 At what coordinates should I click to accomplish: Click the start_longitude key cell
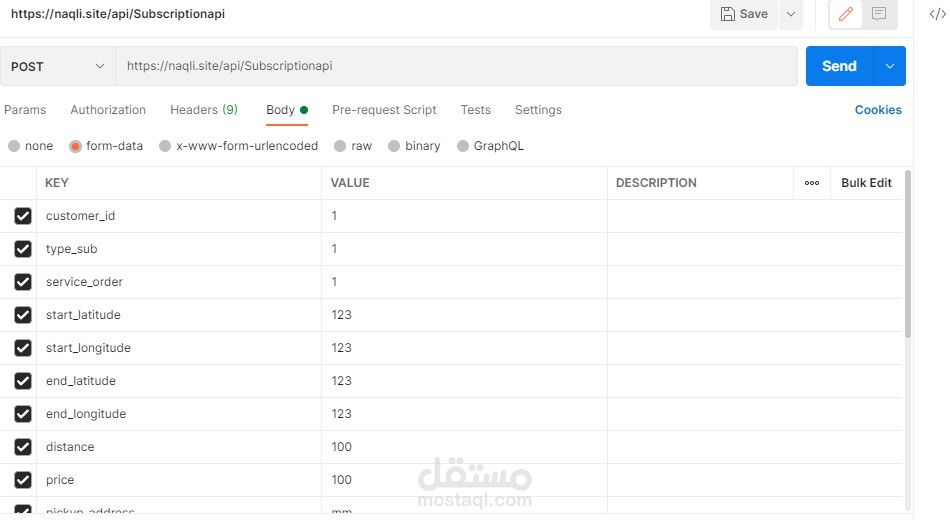tap(179, 348)
